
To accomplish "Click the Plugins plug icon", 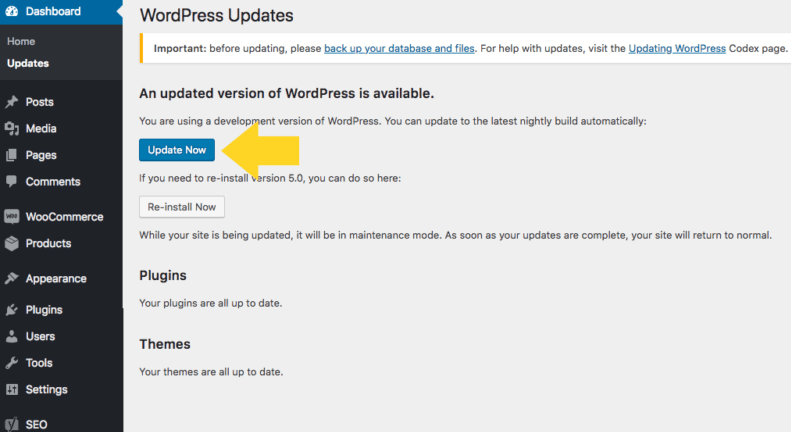I will 12,309.
